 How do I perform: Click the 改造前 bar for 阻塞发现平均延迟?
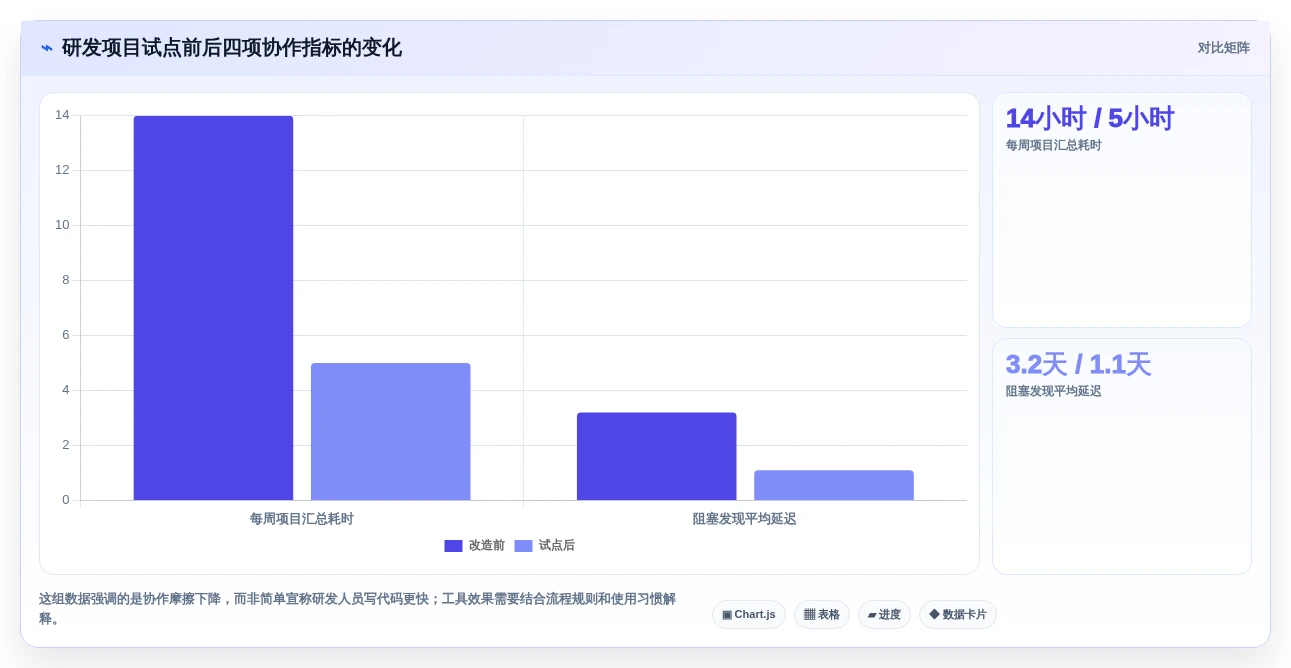[x=656, y=456]
